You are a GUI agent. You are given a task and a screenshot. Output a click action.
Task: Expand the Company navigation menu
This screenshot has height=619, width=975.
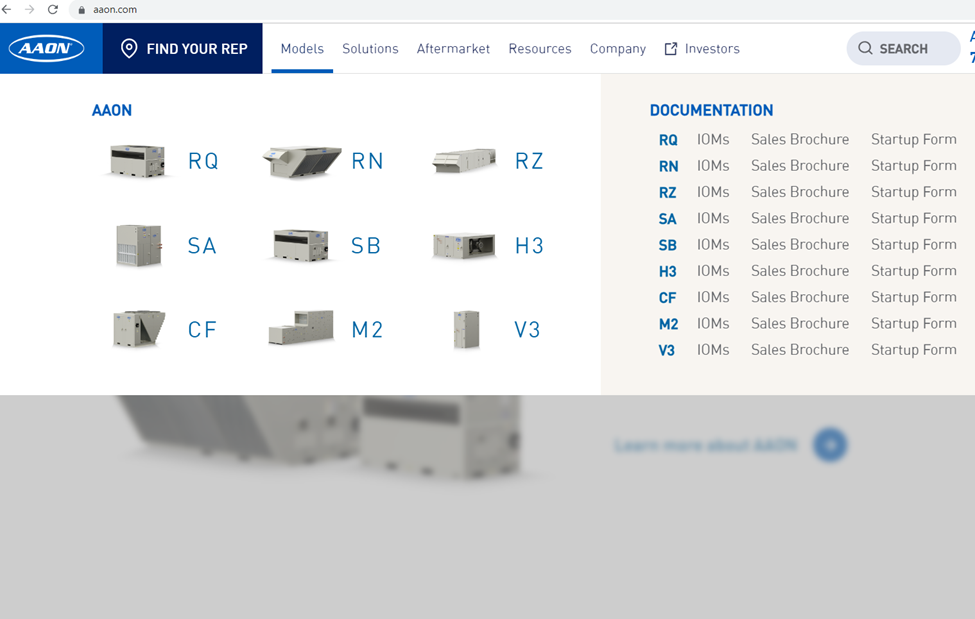617,48
